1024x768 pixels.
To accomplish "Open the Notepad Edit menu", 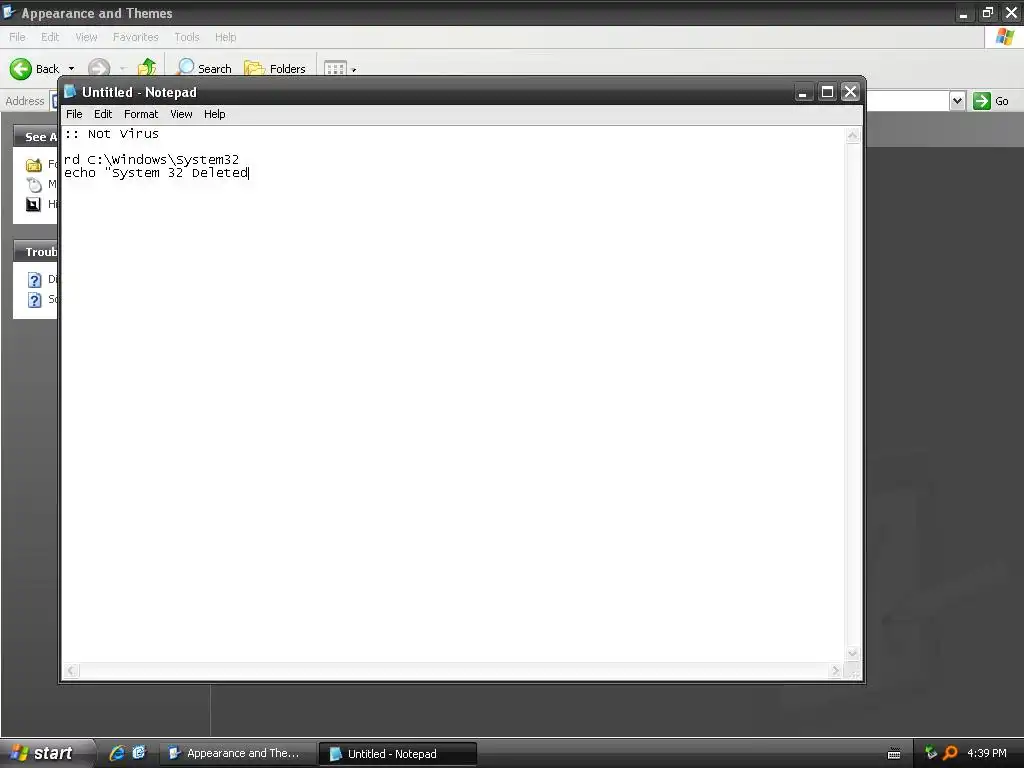I will coord(103,114).
